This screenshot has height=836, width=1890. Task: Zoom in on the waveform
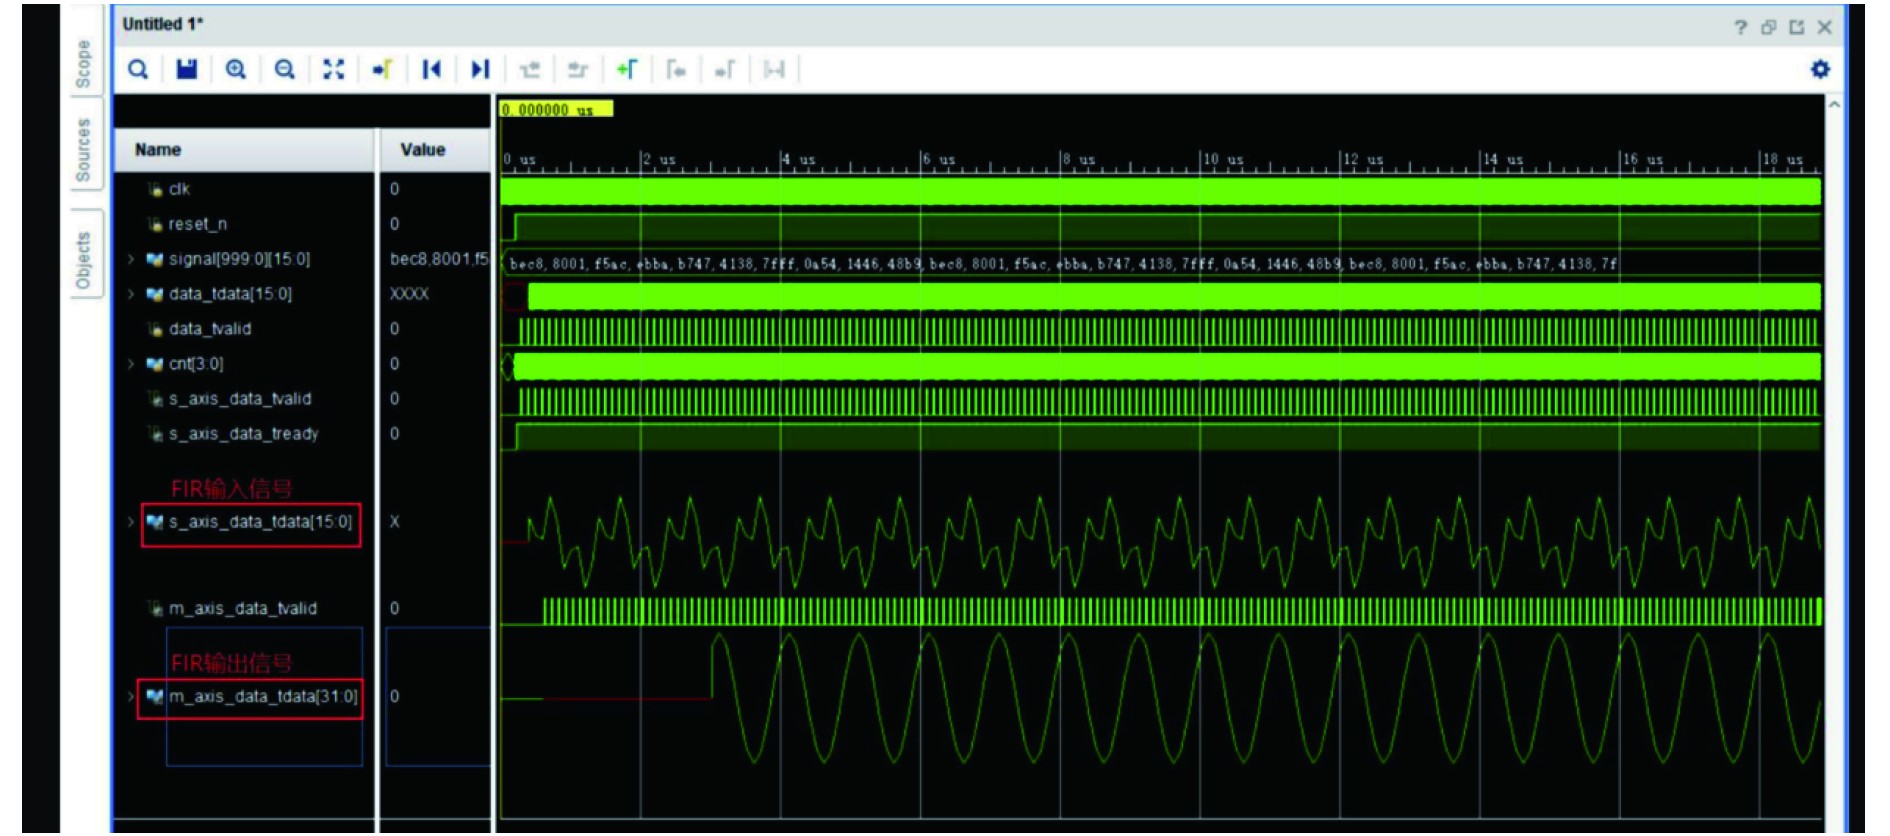click(236, 69)
